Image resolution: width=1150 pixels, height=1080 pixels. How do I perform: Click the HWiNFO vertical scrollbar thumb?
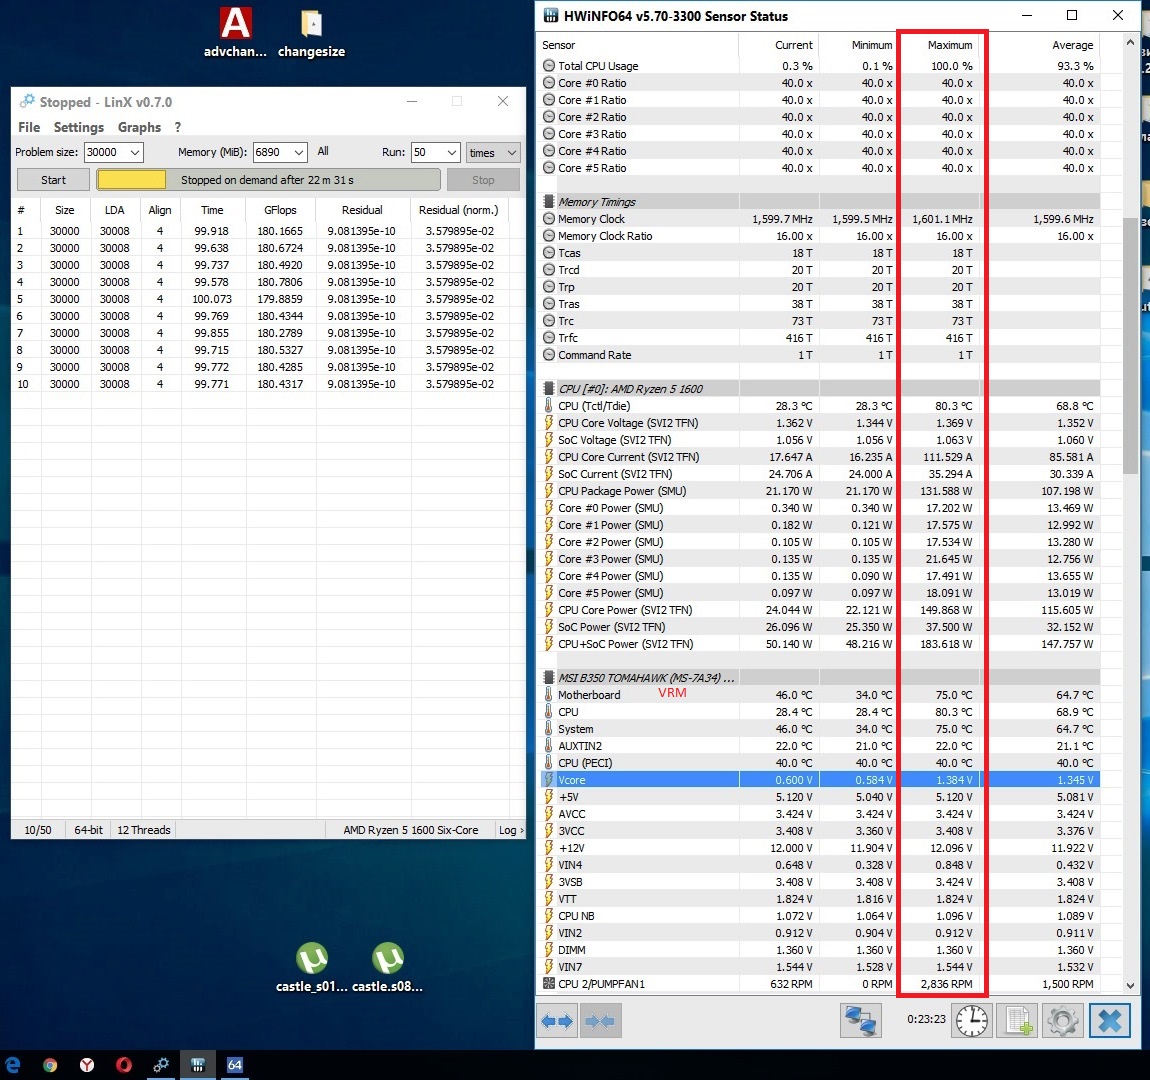pos(1129,346)
